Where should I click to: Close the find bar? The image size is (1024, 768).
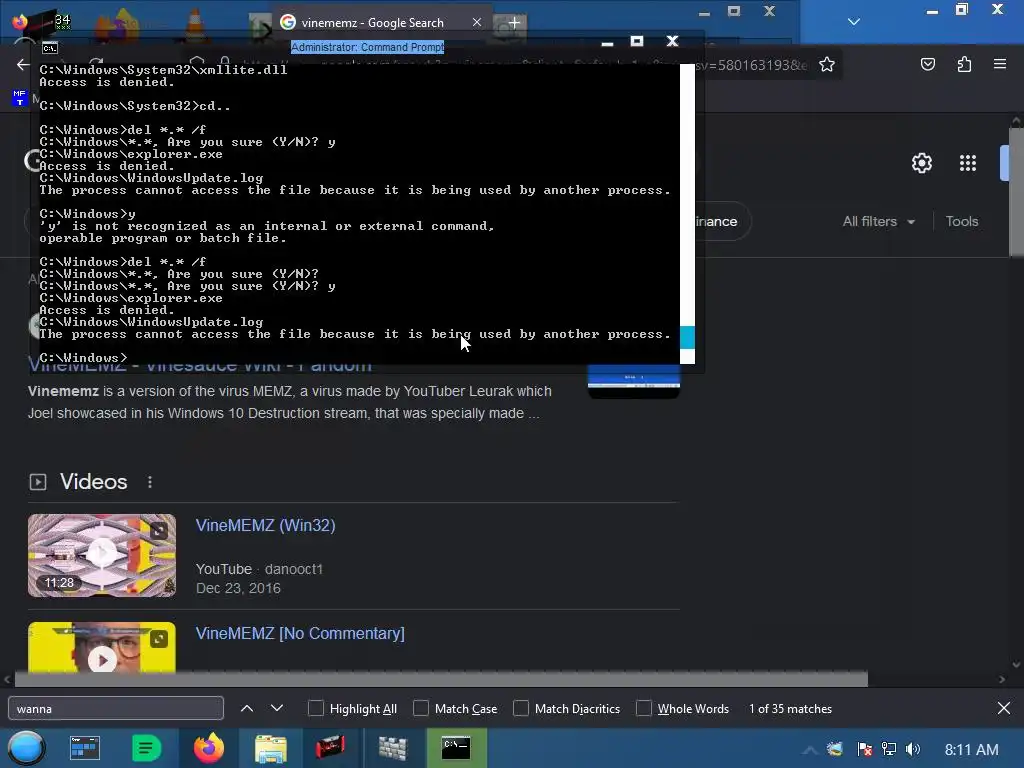[1004, 708]
